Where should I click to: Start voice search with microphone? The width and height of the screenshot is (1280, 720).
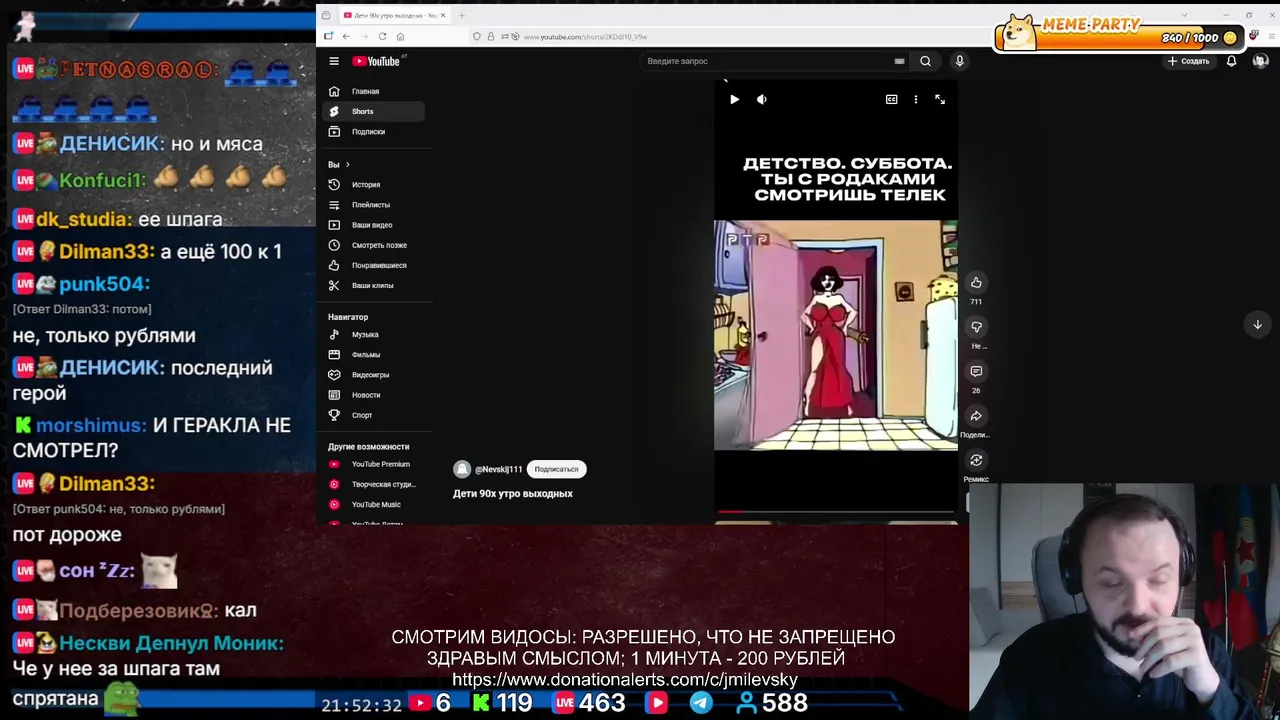point(959,61)
